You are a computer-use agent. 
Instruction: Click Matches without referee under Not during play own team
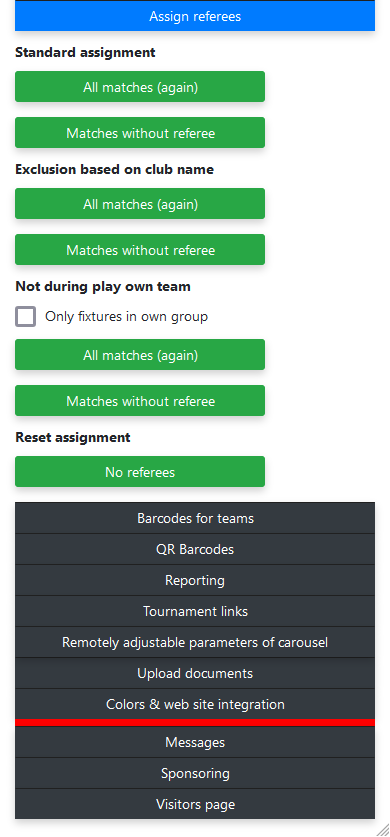tap(140, 401)
